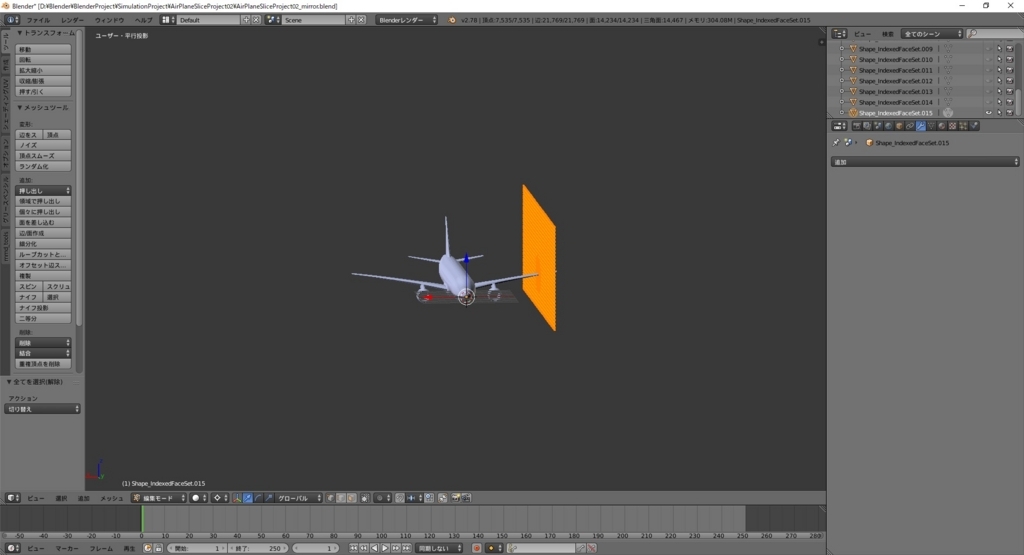Open the mesh Data properties icon
The height and width of the screenshot is (555, 1024).
(931, 126)
